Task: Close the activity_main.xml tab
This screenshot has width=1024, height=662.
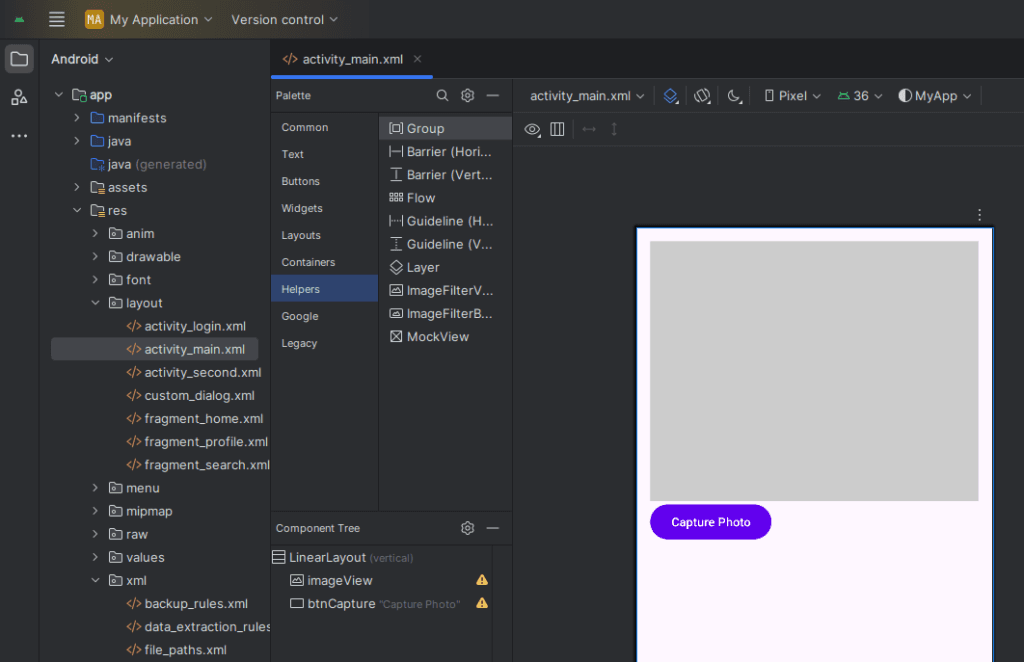Action: pos(417,59)
